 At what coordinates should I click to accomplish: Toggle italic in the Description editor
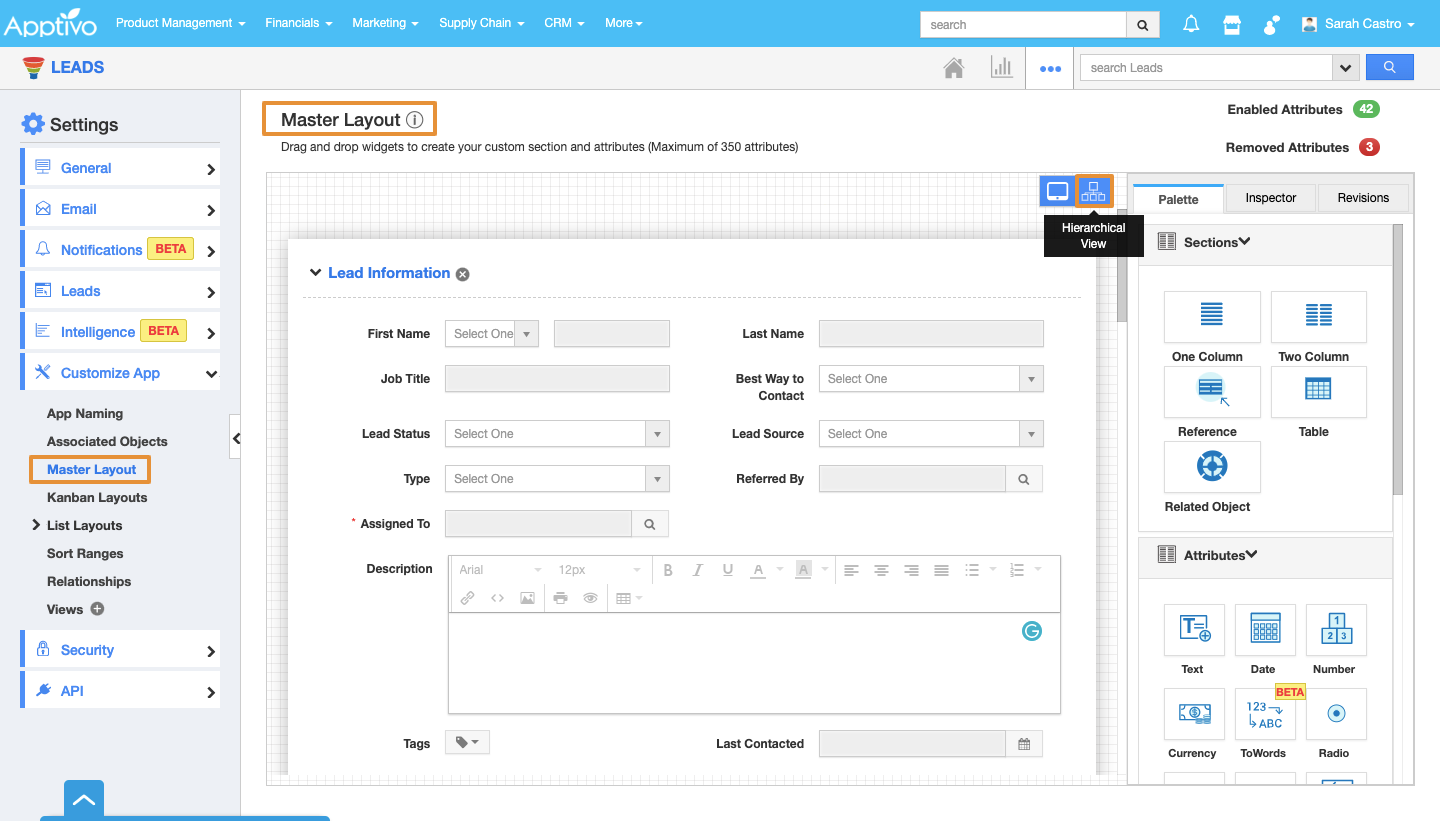[698, 570]
